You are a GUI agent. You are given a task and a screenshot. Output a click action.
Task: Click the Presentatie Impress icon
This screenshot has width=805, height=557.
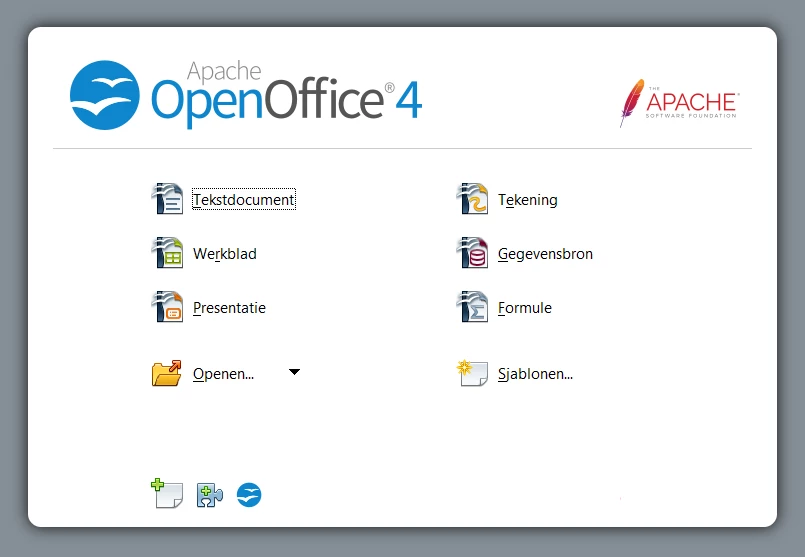167,306
